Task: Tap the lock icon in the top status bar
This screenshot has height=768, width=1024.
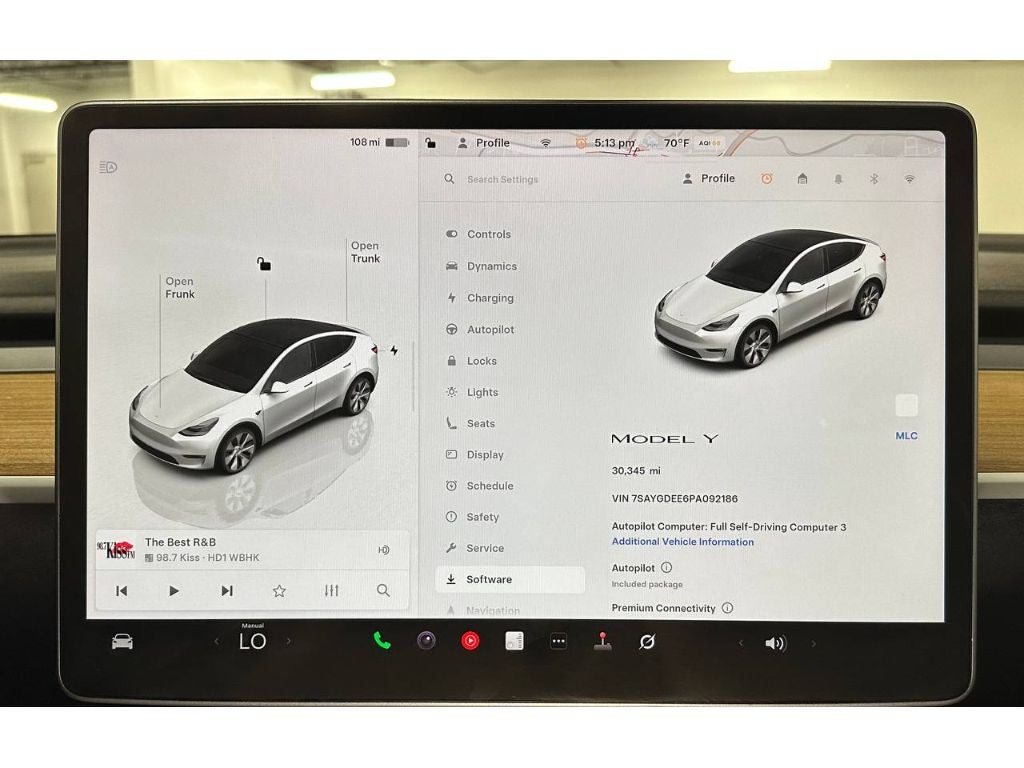Action: tap(430, 142)
